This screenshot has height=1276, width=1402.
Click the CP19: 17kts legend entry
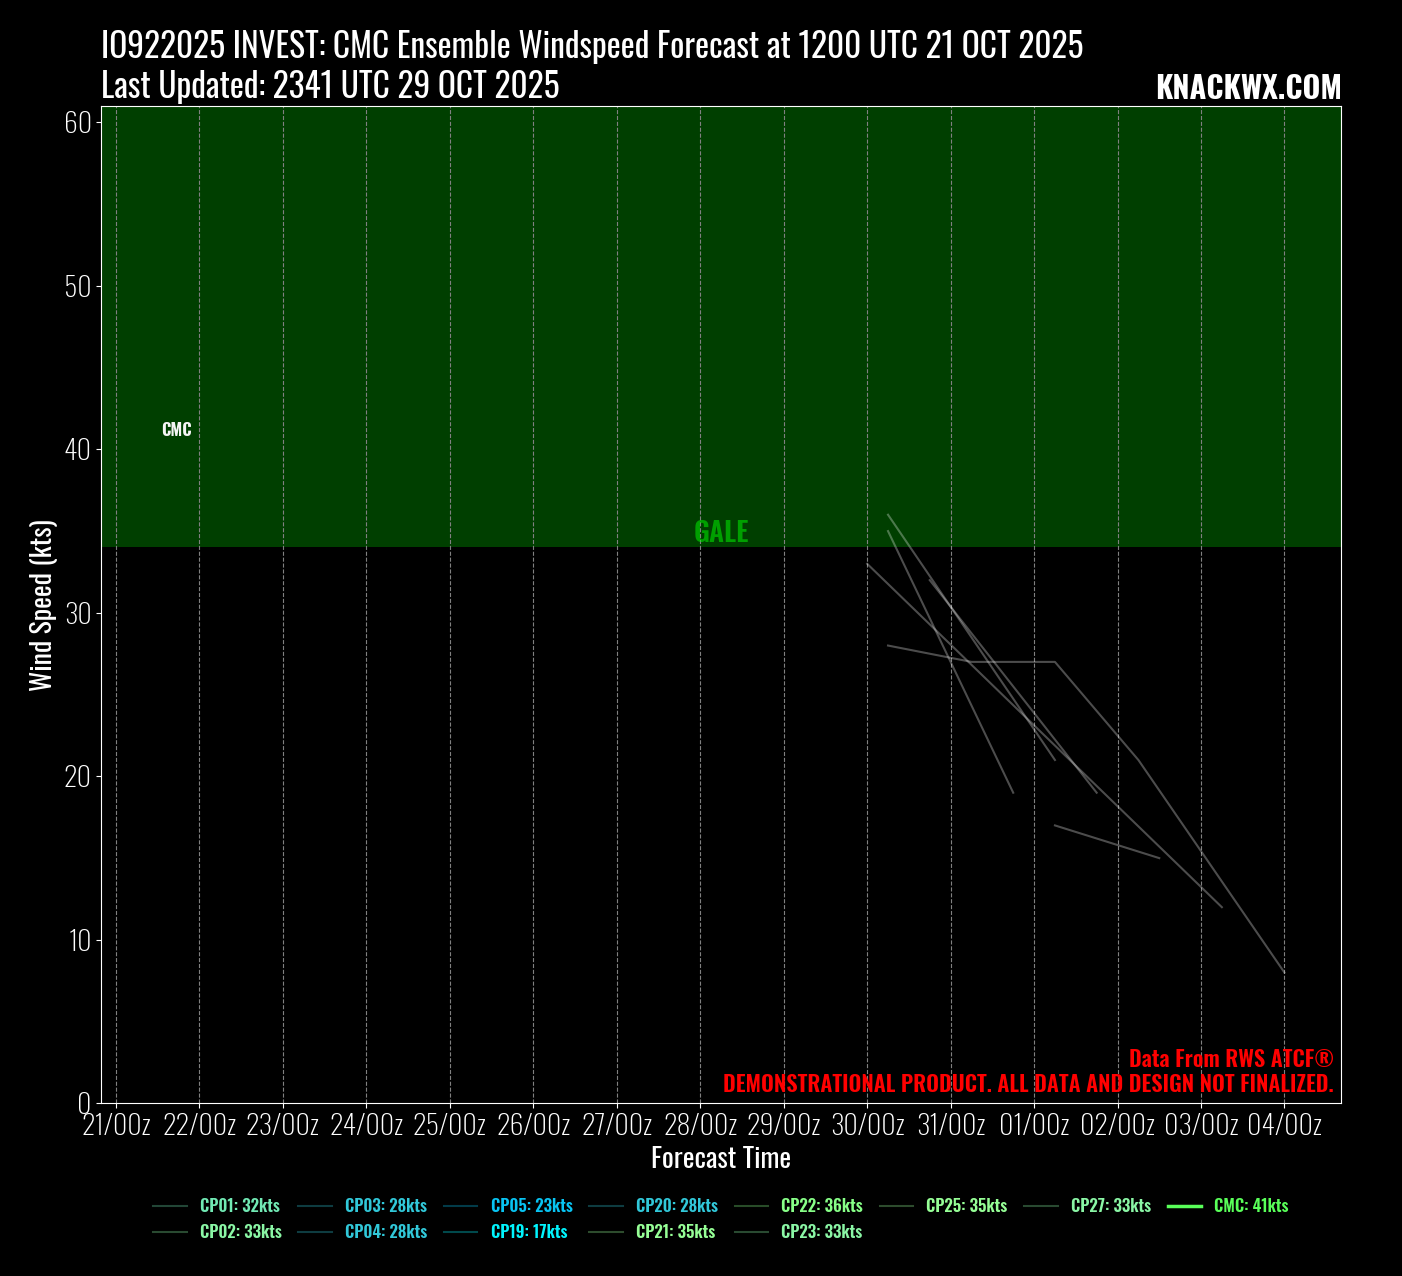point(529,1232)
